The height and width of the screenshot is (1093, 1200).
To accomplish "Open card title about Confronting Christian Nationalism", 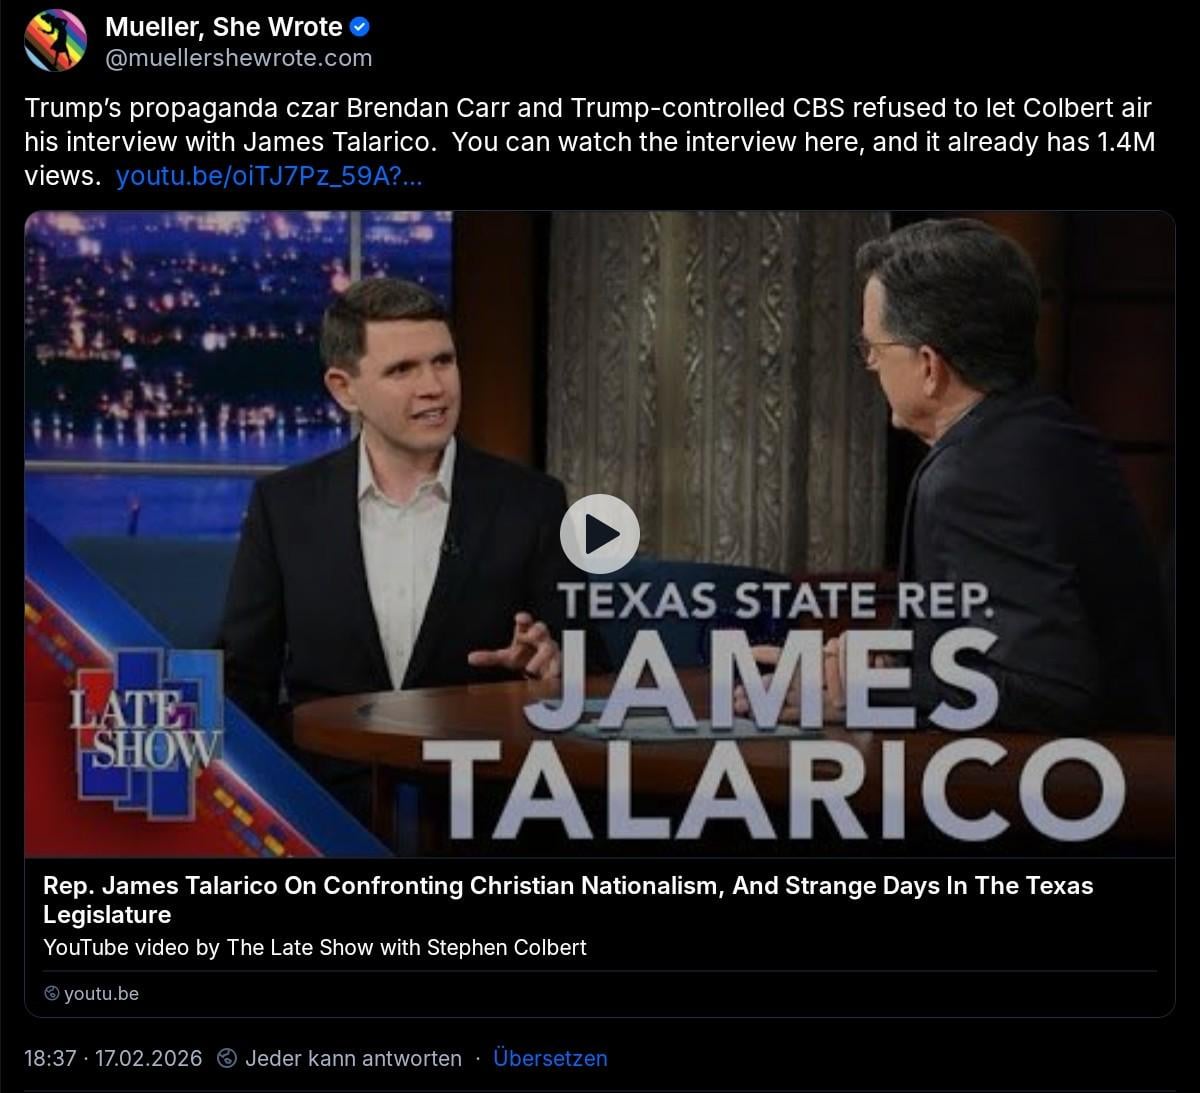I will 568,900.
